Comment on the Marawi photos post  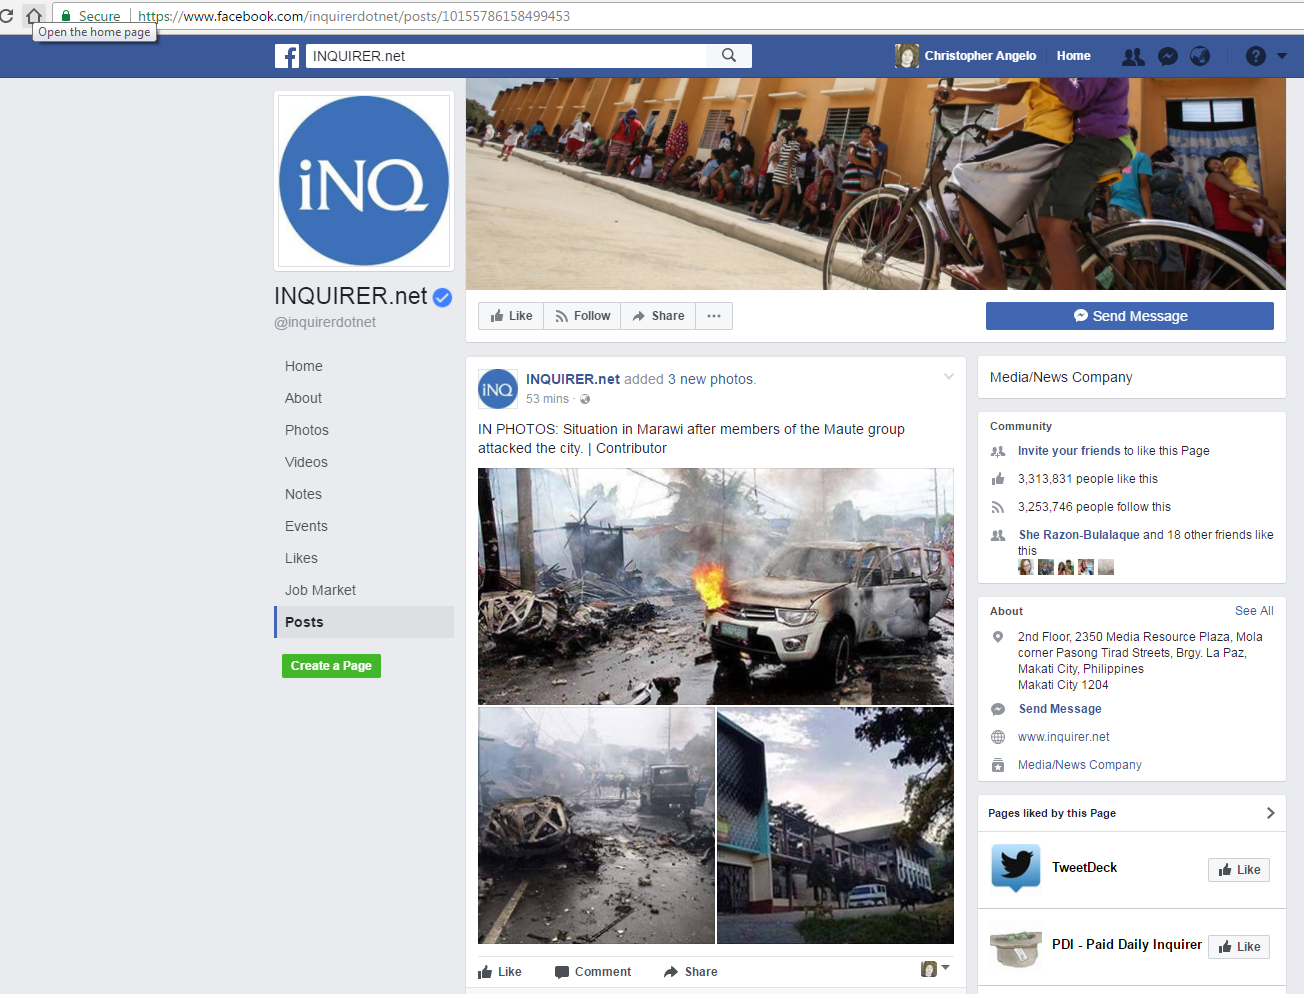[593, 972]
